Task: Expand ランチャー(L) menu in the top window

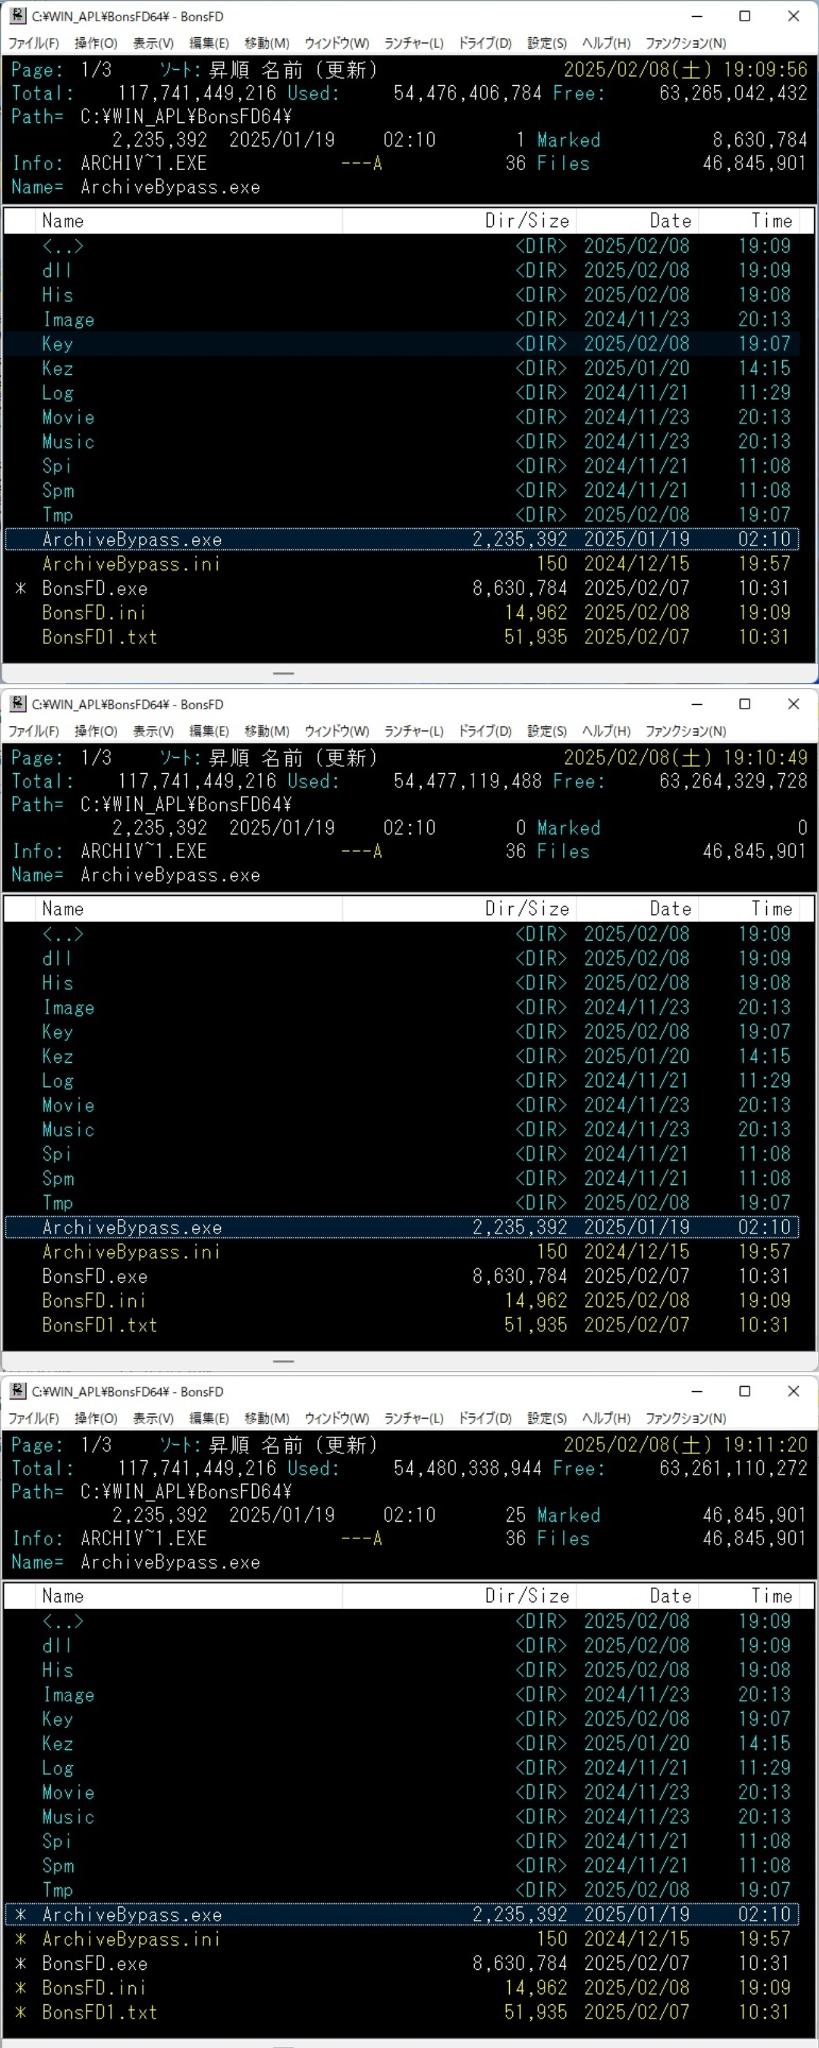Action: click(413, 44)
